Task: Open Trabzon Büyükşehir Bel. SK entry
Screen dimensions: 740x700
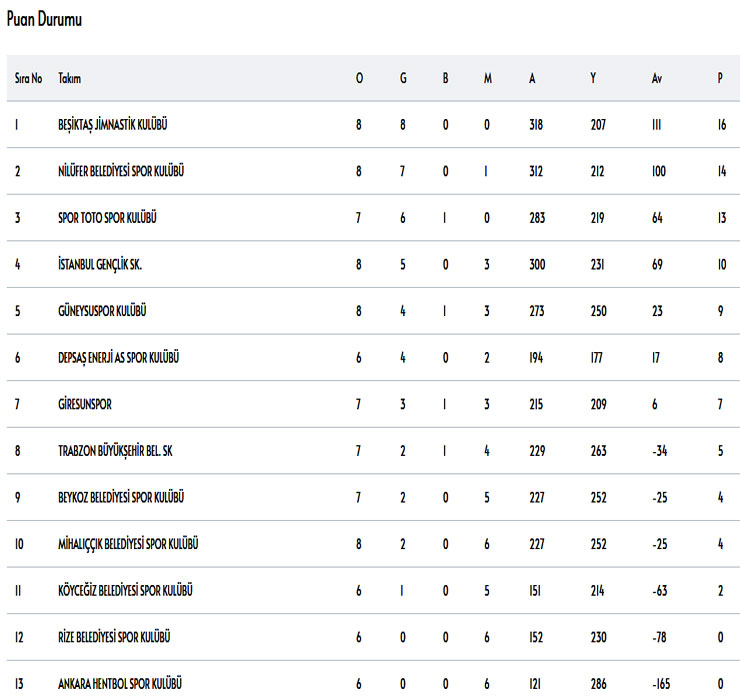Action: click(117, 450)
